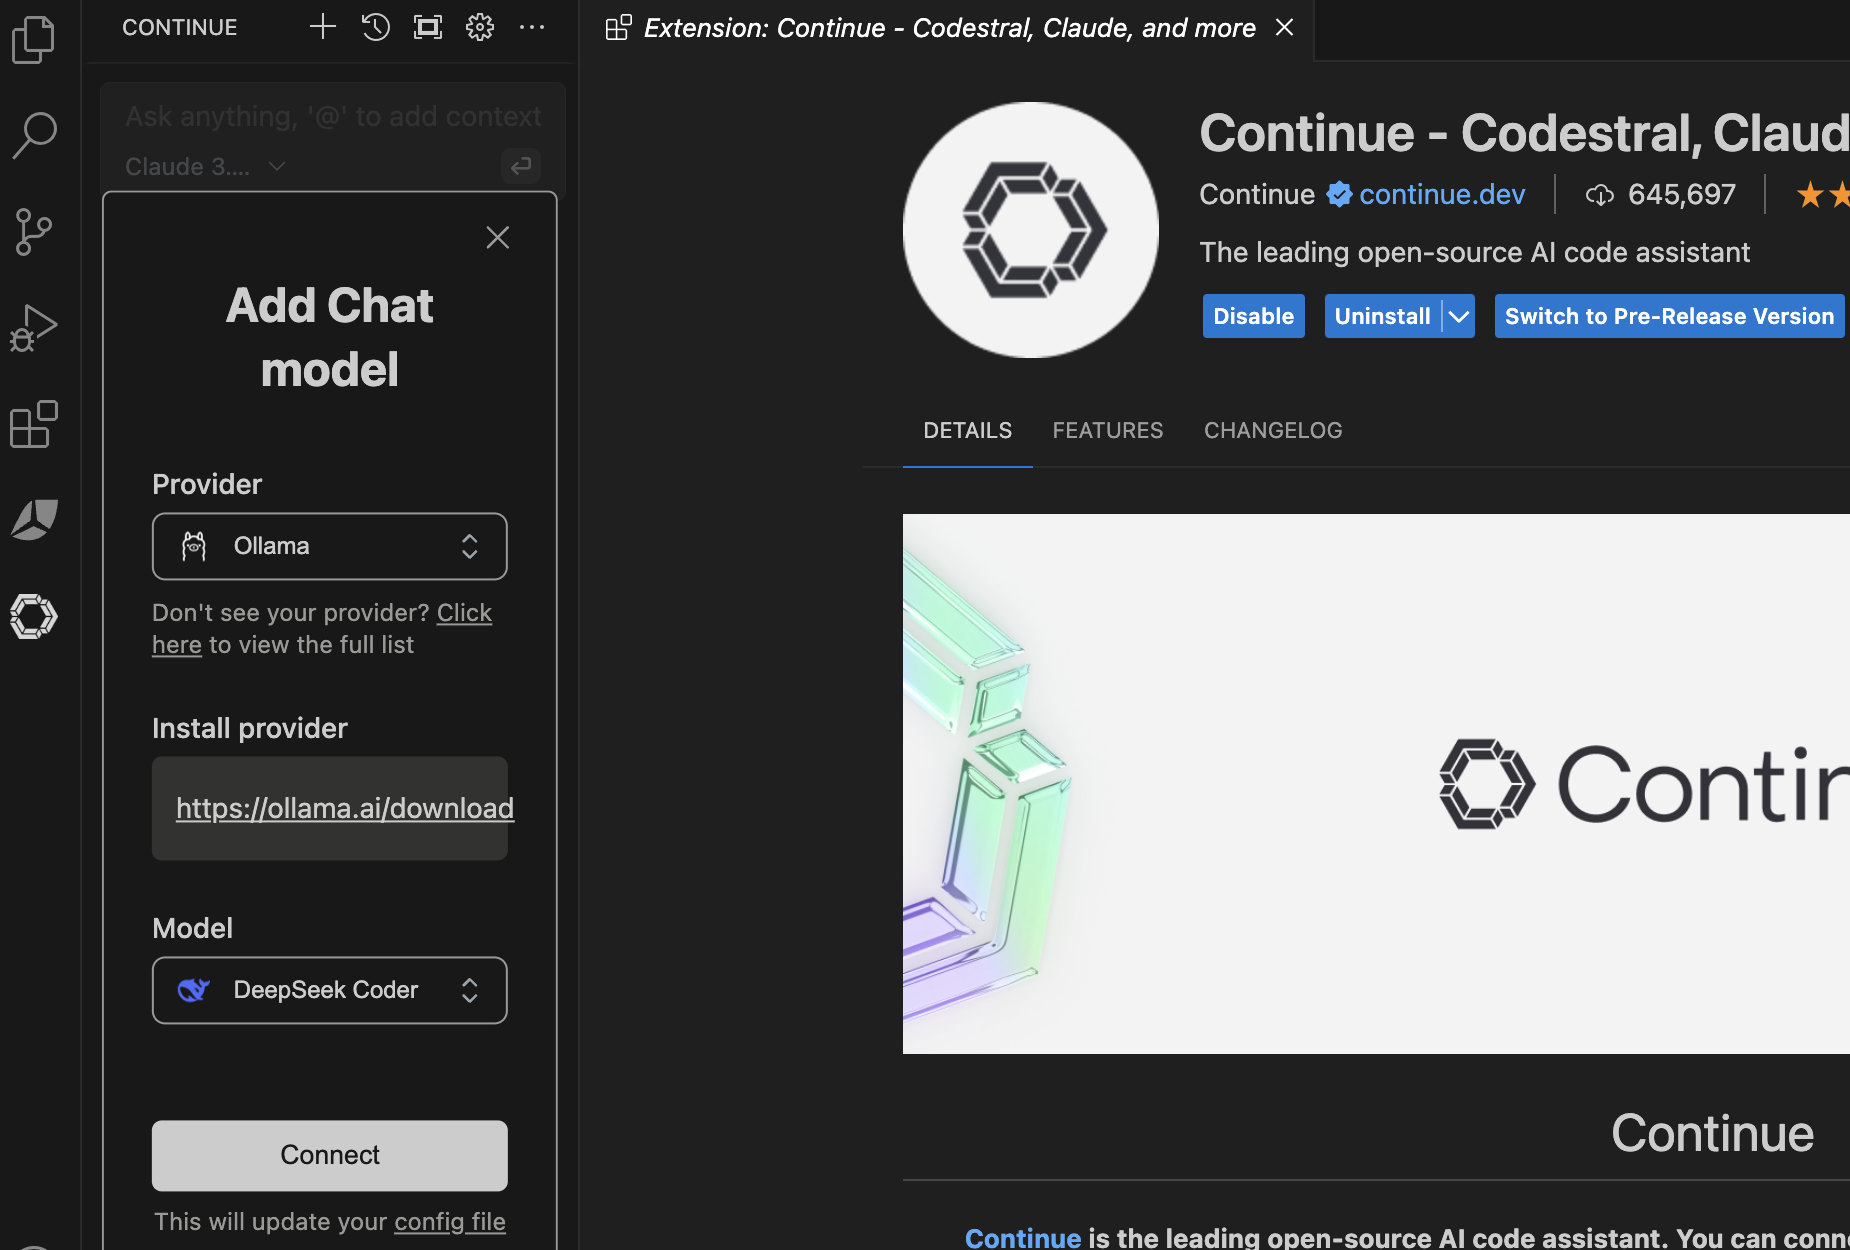Switch to the CHANGELOG tab

coord(1273,431)
